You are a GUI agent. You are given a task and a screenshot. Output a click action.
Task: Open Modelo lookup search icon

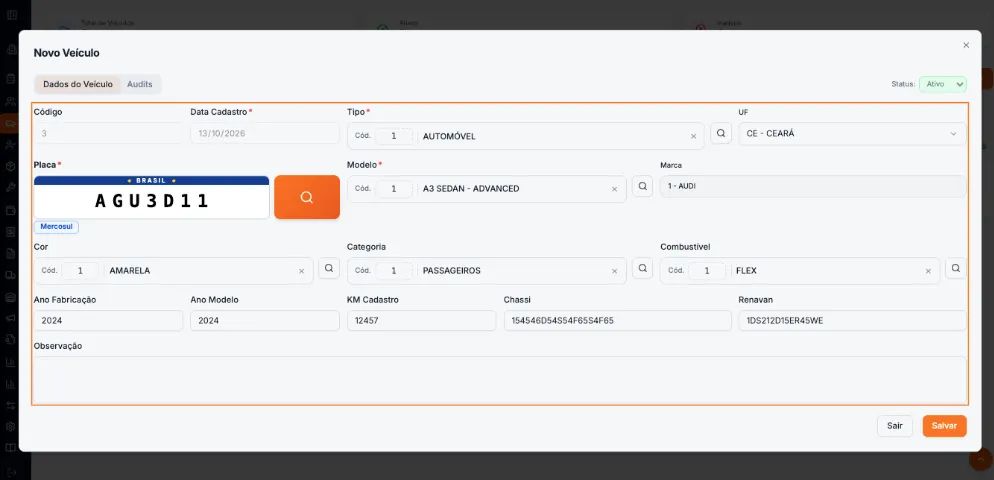pos(642,186)
